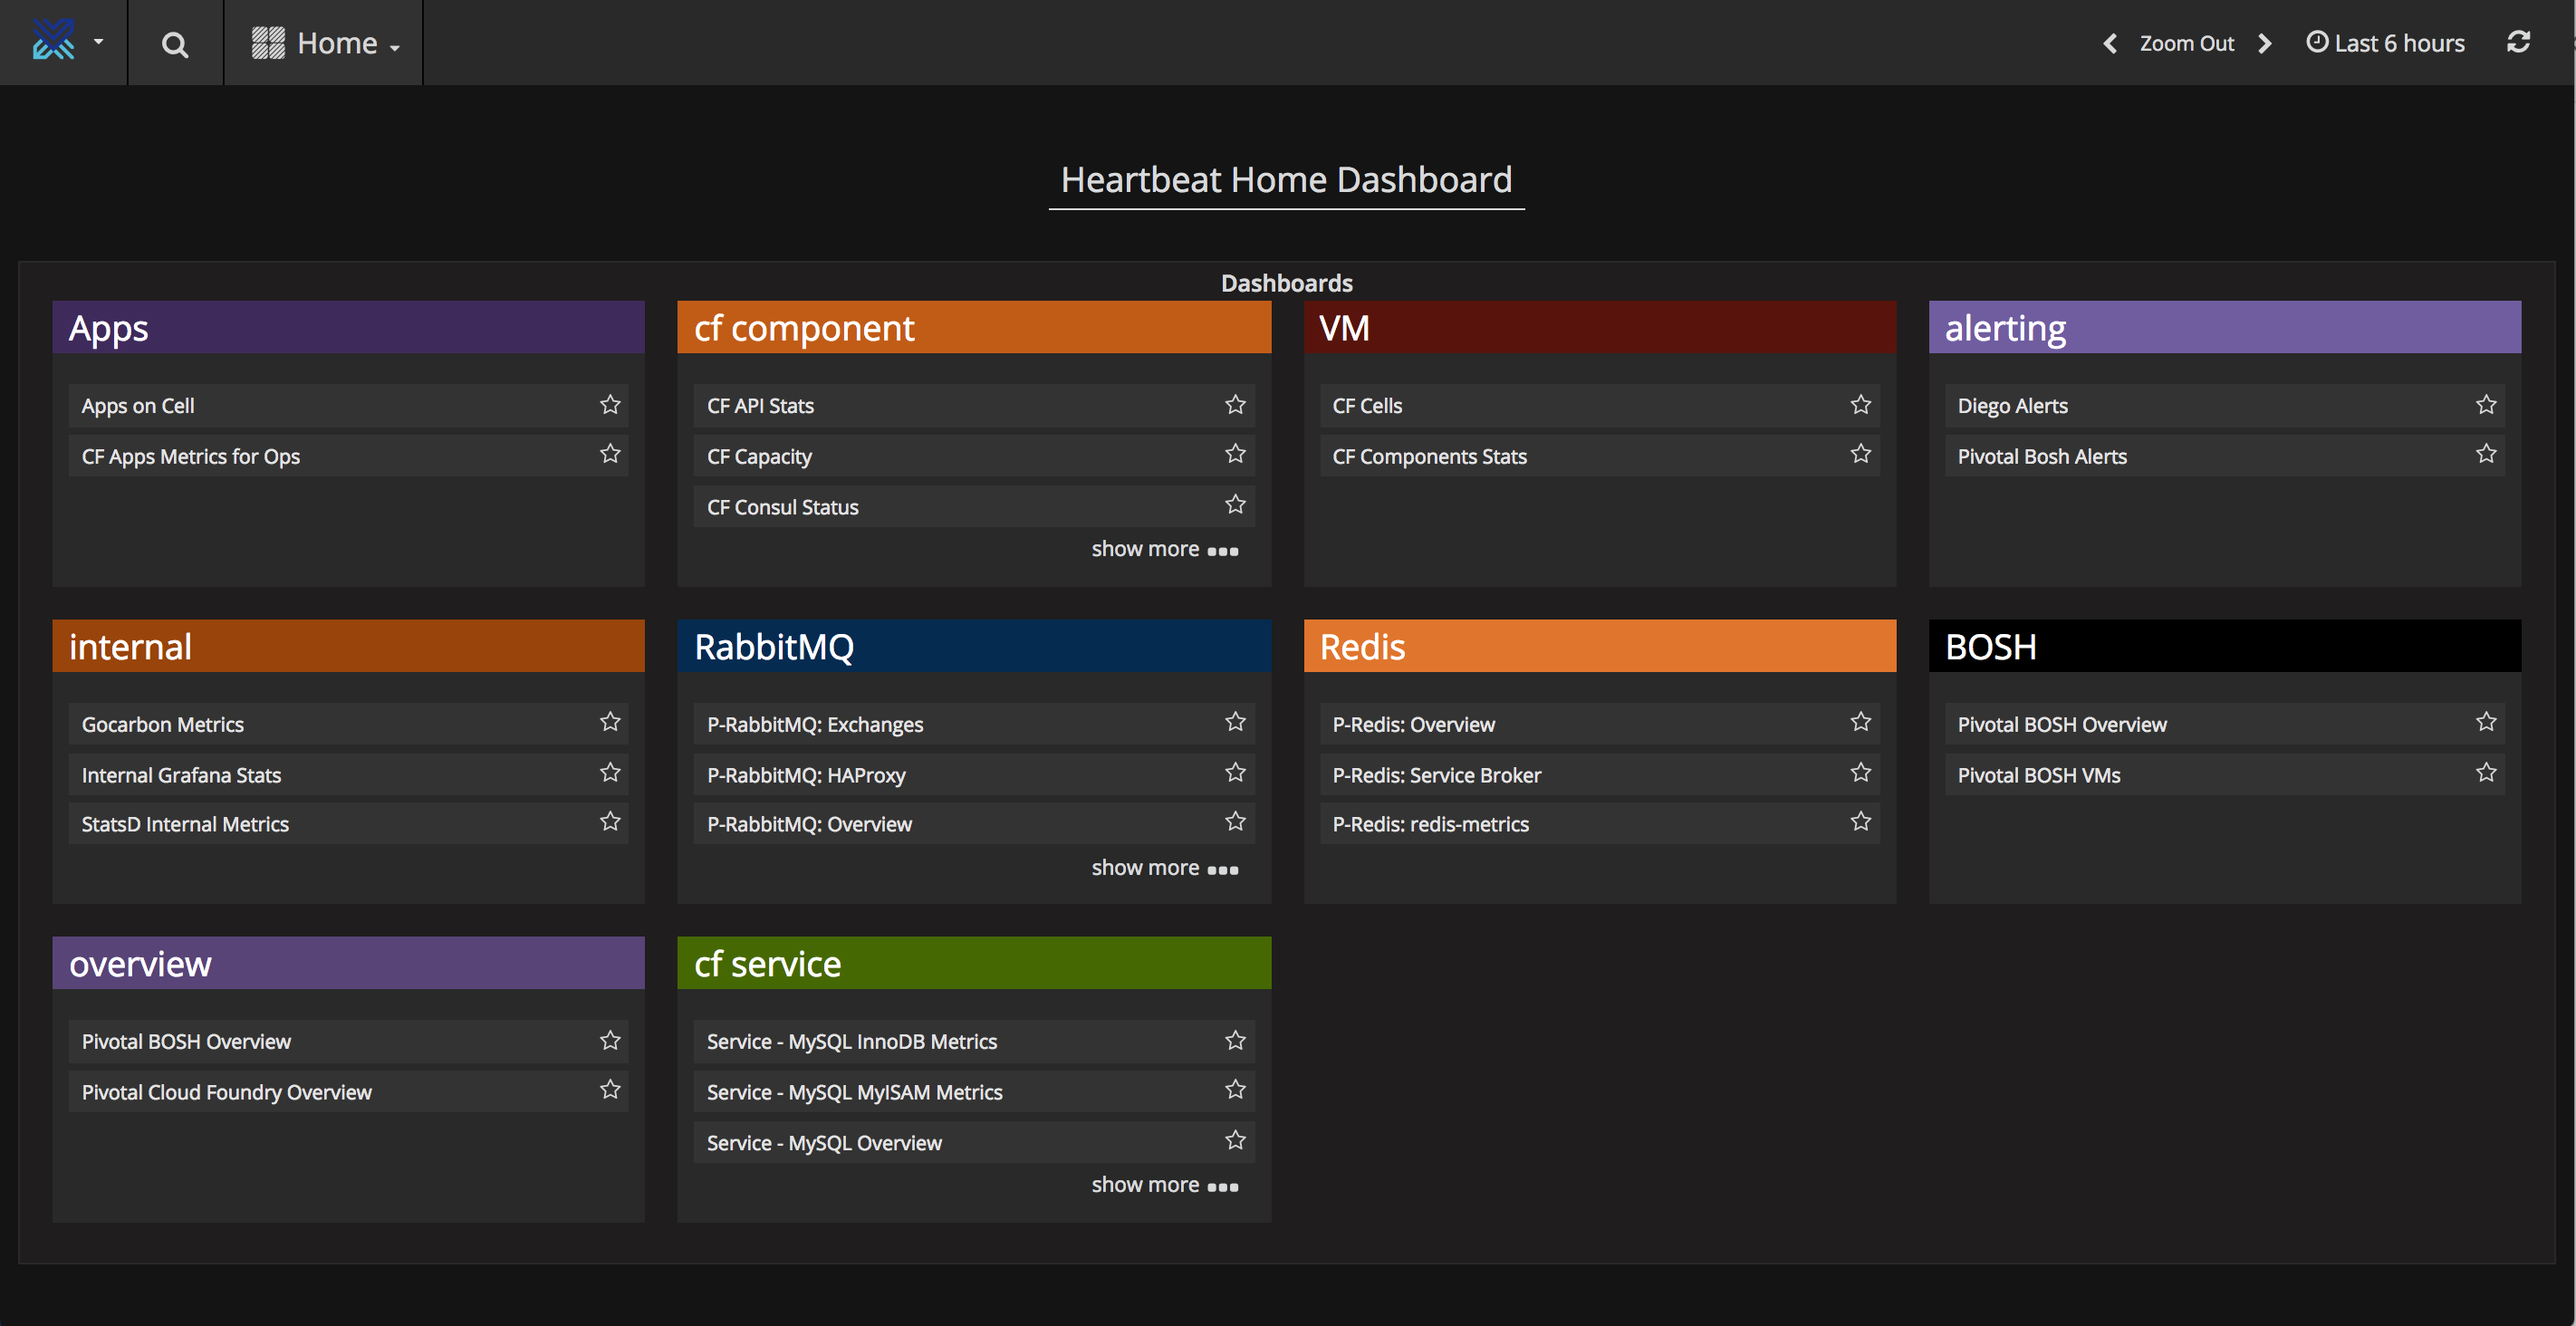Click the refresh dashboard icon

pyautogui.click(x=2518, y=42)
